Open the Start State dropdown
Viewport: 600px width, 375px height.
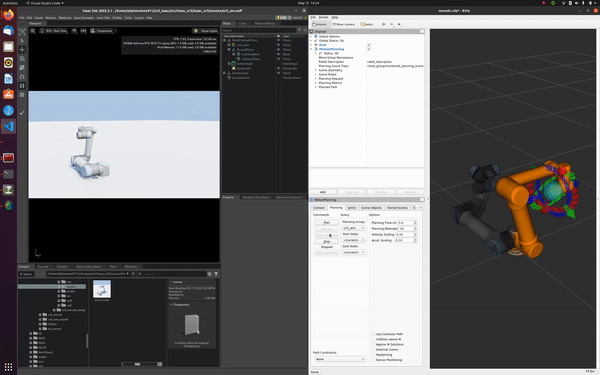tap(354, 240)
